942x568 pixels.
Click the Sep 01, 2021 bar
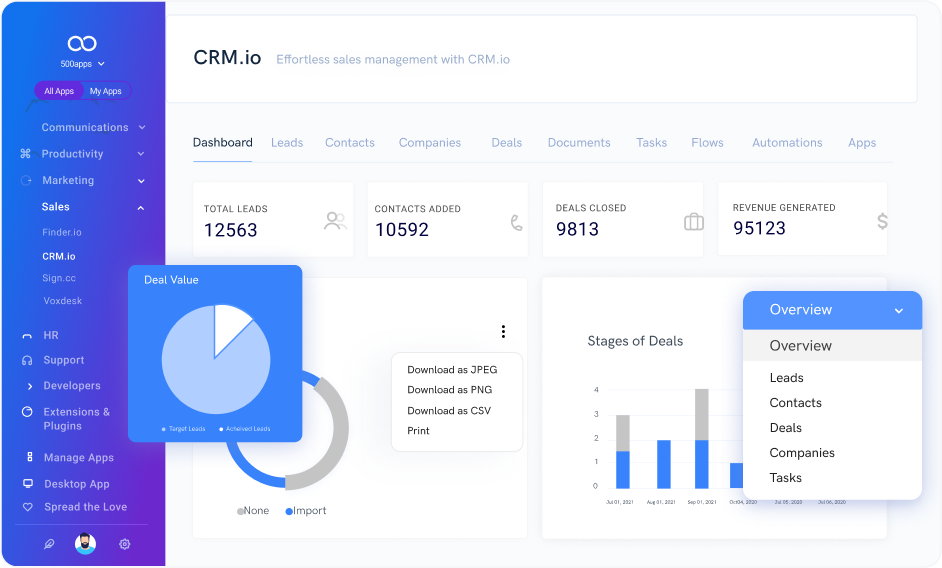click(702, 438)
